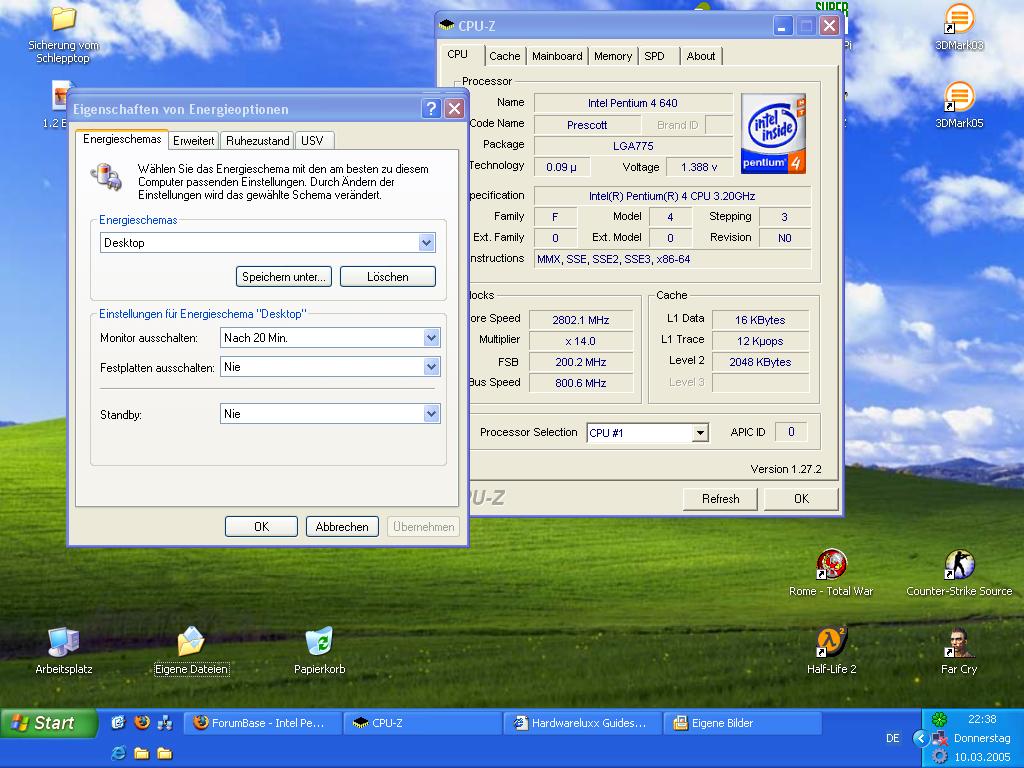
Task: Open the About tab in CPU-Z
Action: tap(701, 56)
